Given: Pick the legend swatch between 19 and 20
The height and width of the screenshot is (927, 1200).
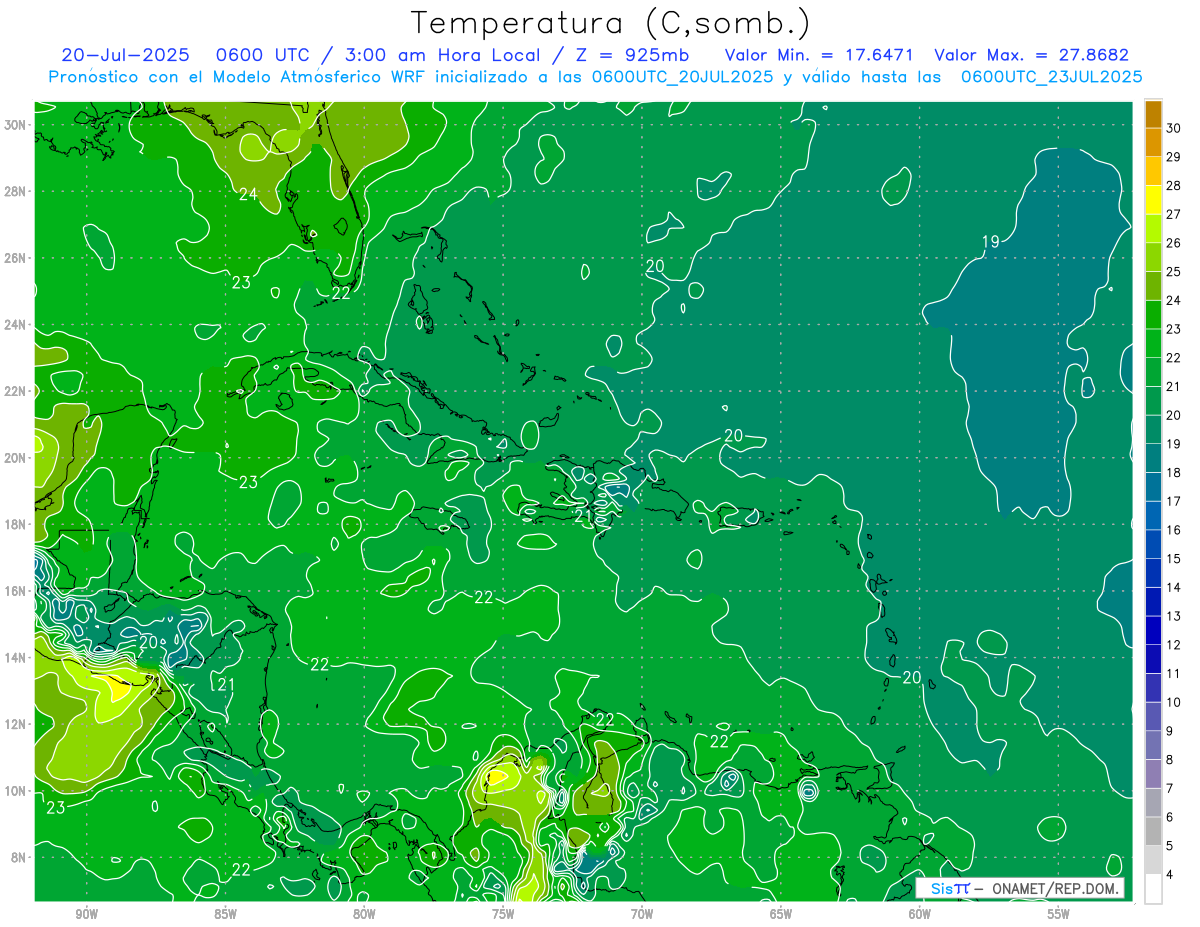Looking at the screenshot, I should (1153, 430).
